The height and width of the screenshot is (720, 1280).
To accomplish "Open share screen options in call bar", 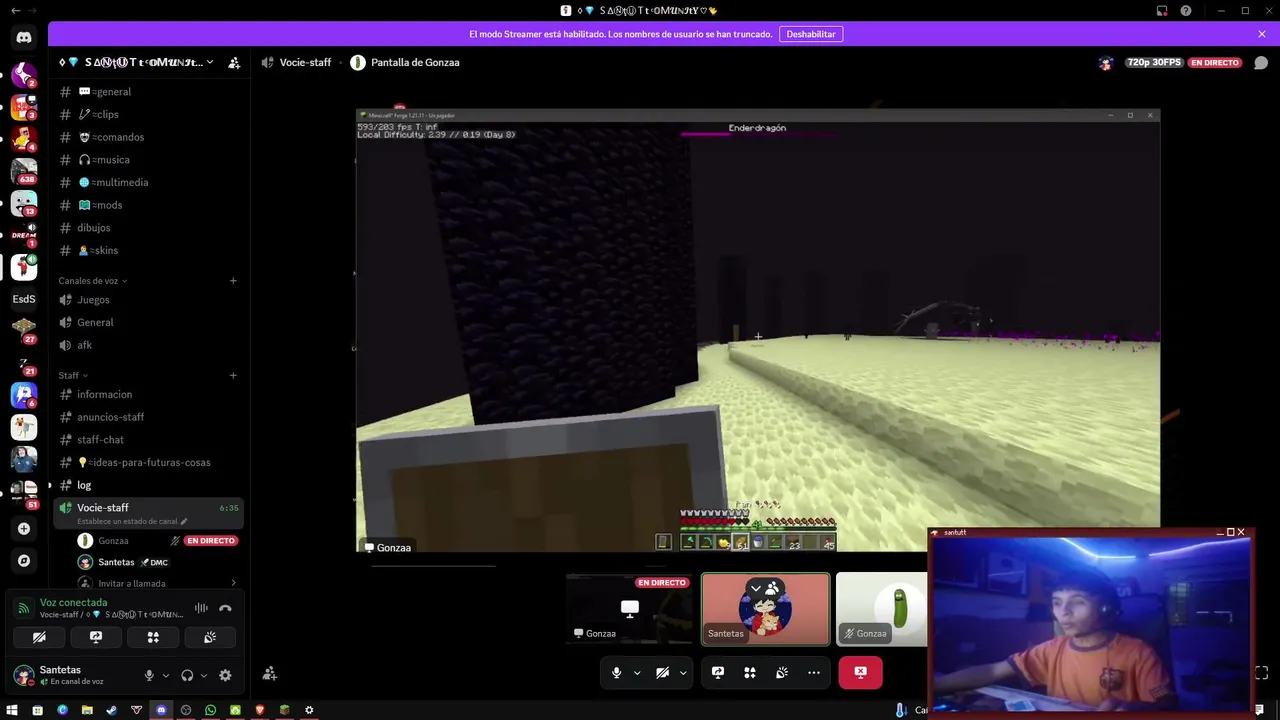I will click(718, 673).
